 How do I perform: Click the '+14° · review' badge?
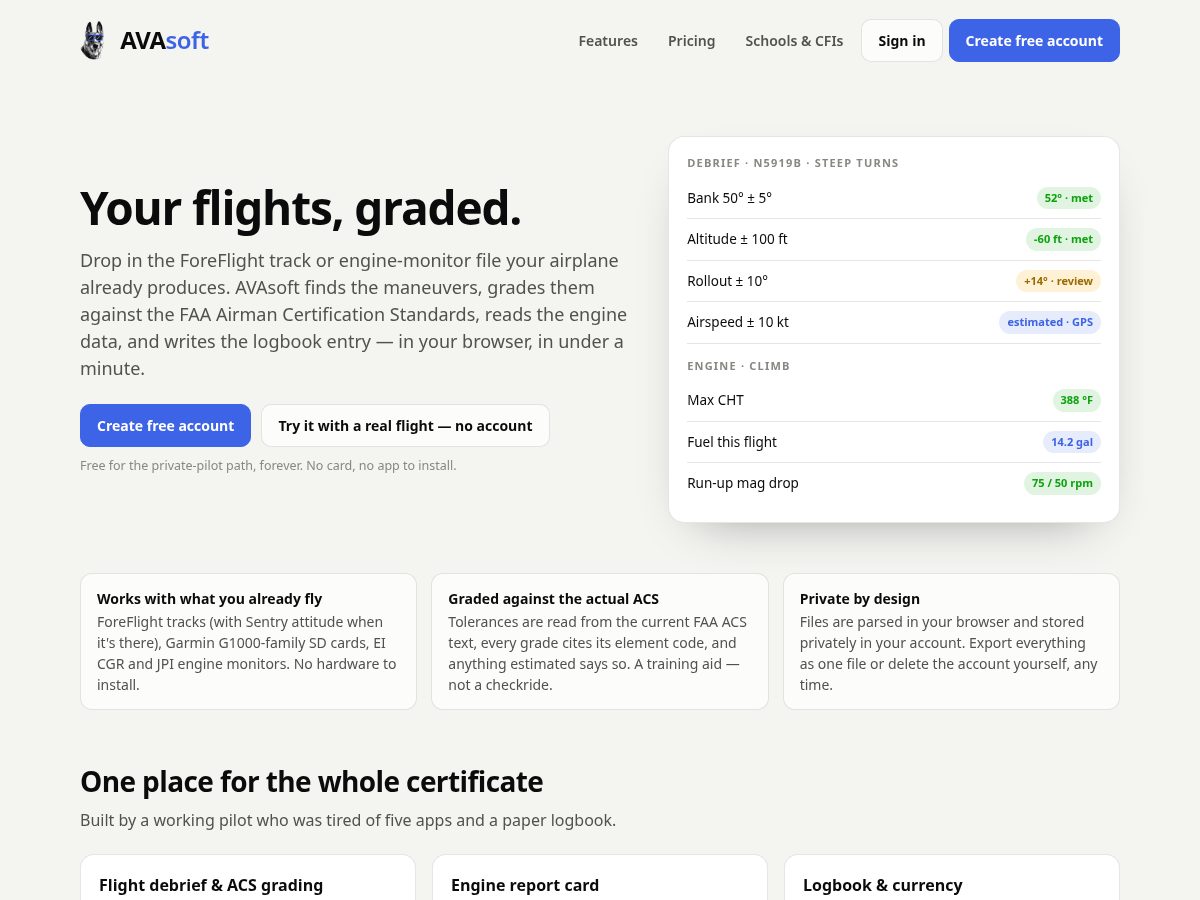coord(1058,281)
